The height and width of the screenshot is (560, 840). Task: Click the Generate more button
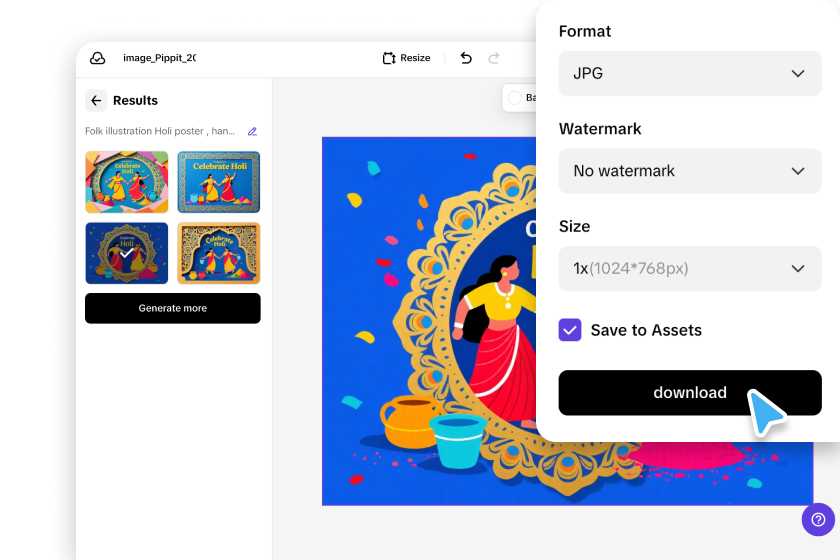pos(172,308)
